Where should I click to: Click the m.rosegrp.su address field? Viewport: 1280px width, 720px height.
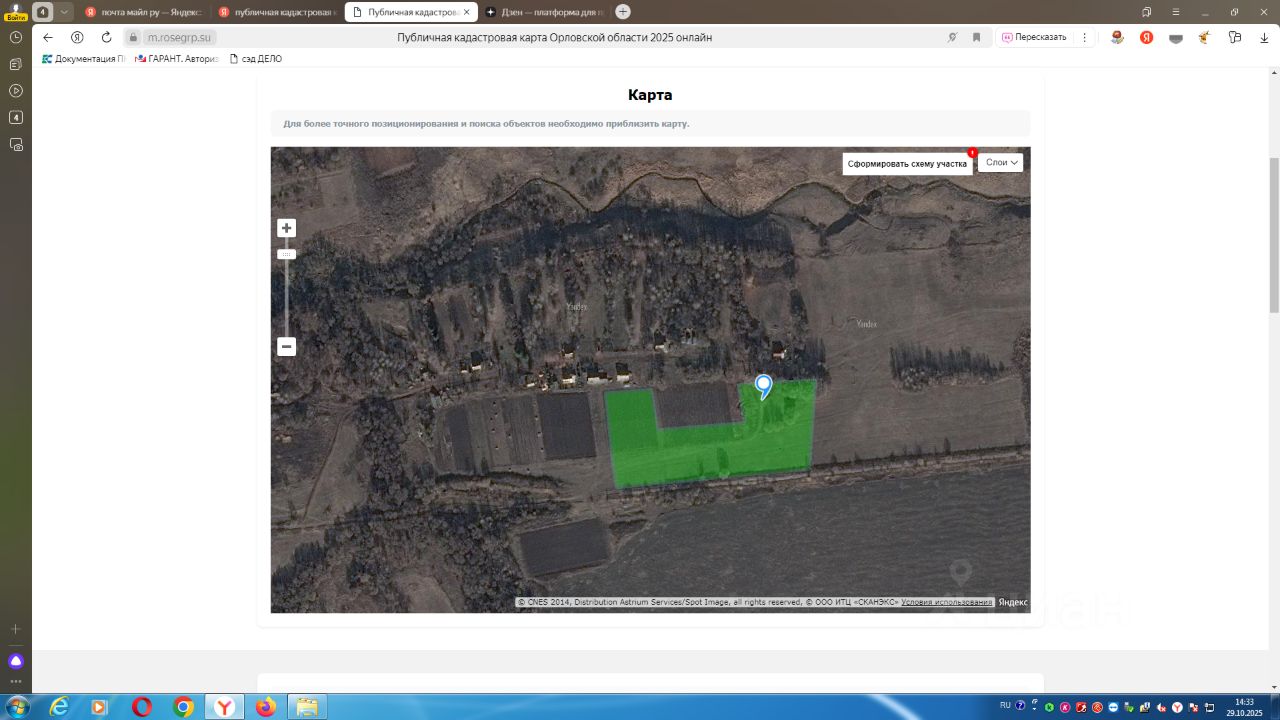click(x=180, y=37)
